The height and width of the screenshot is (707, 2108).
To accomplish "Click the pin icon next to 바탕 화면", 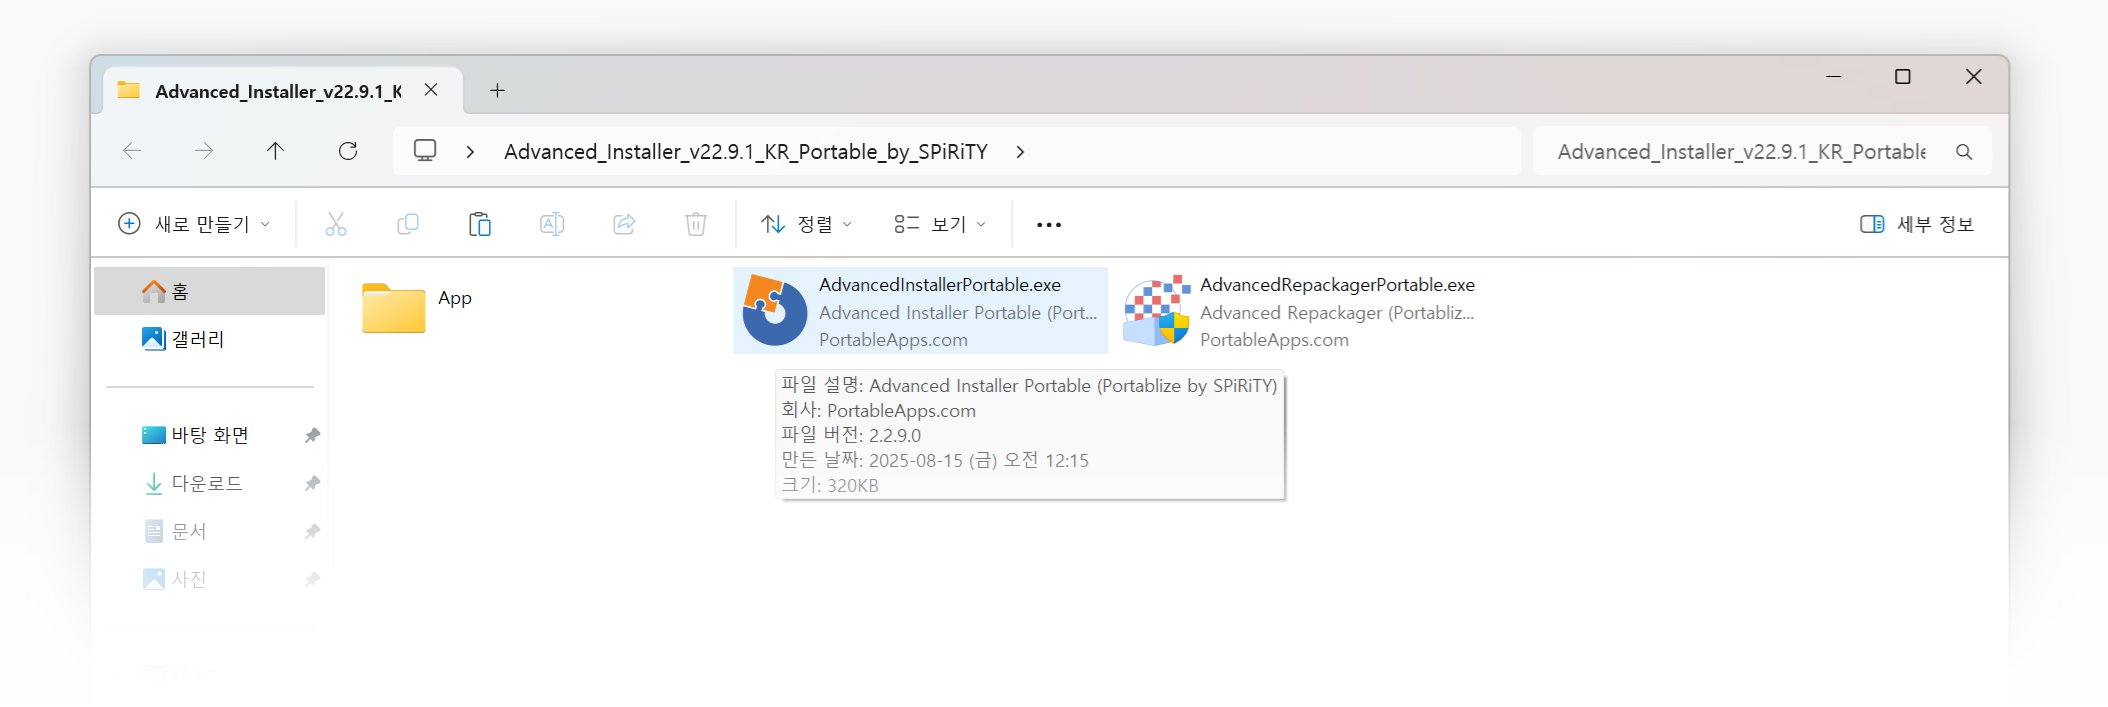I will pos(312,435).
